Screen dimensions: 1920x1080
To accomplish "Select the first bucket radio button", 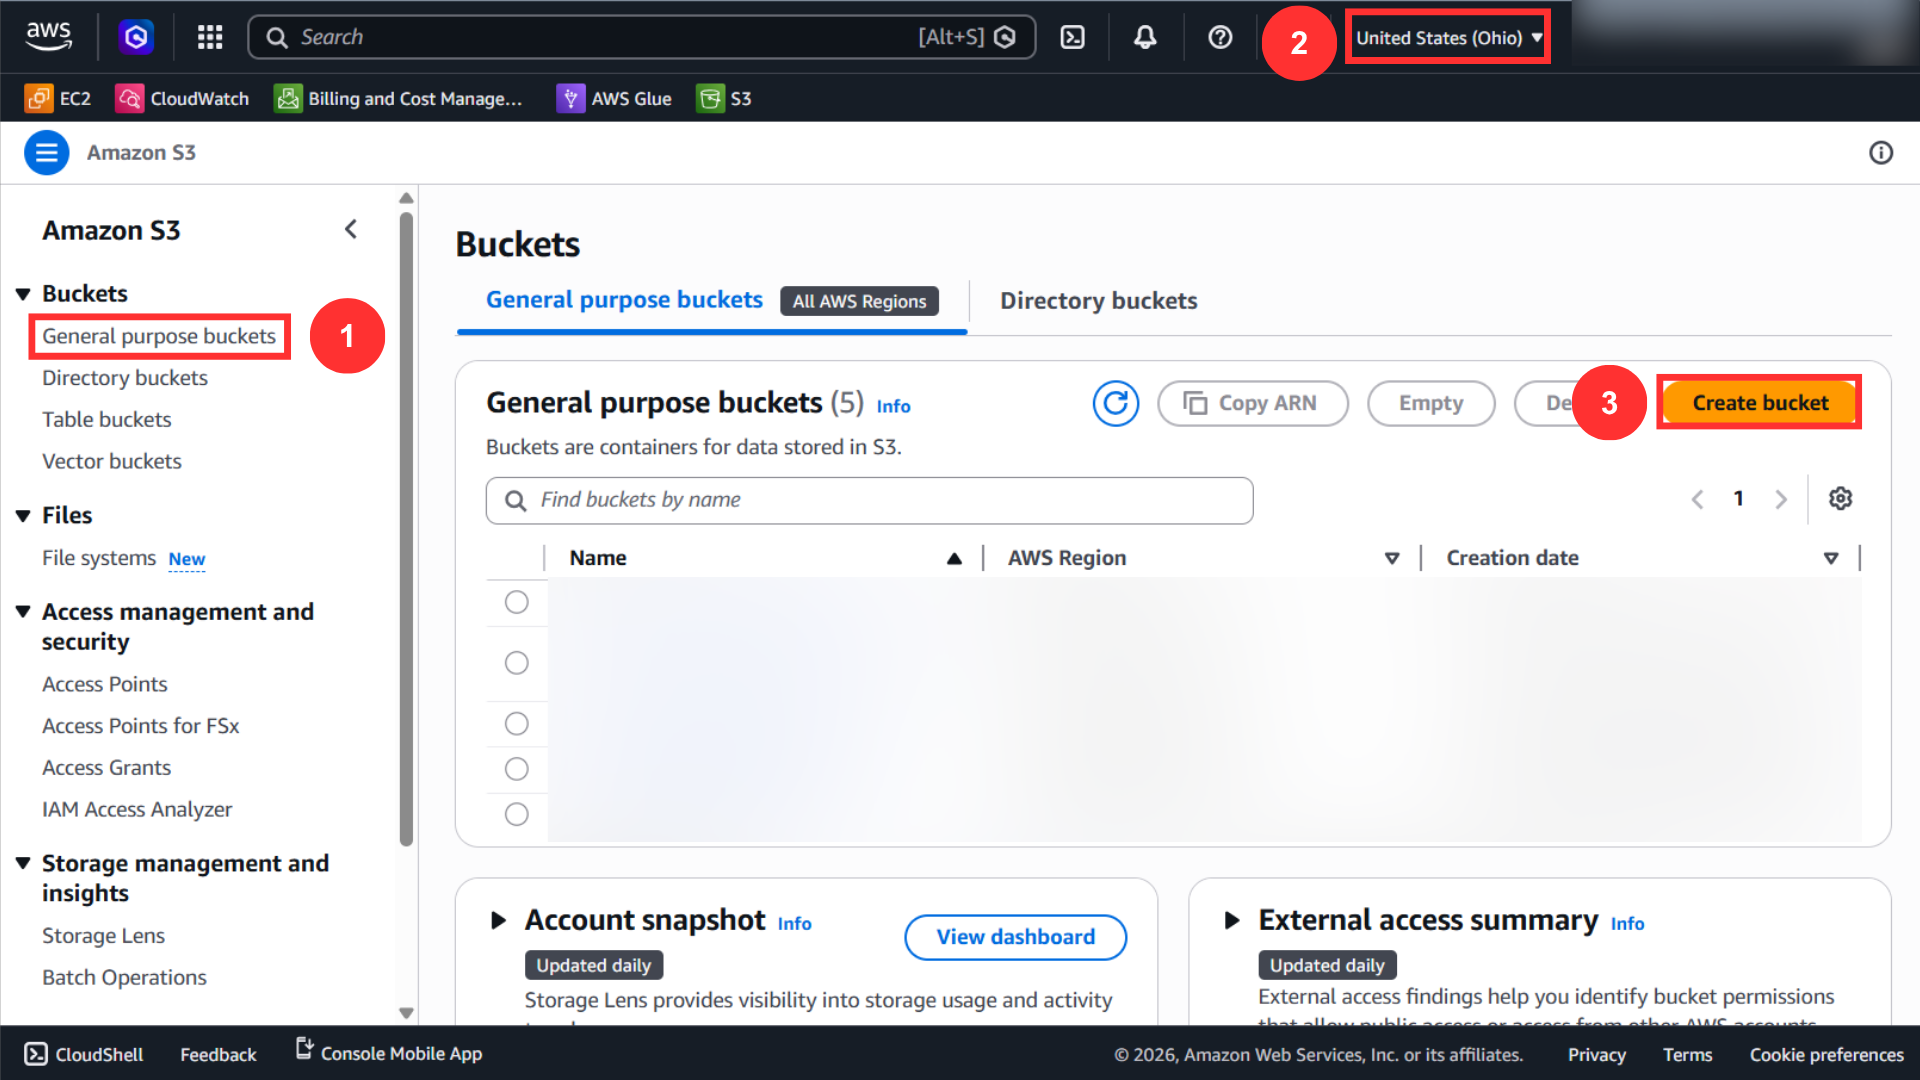I will coord(516,602).
